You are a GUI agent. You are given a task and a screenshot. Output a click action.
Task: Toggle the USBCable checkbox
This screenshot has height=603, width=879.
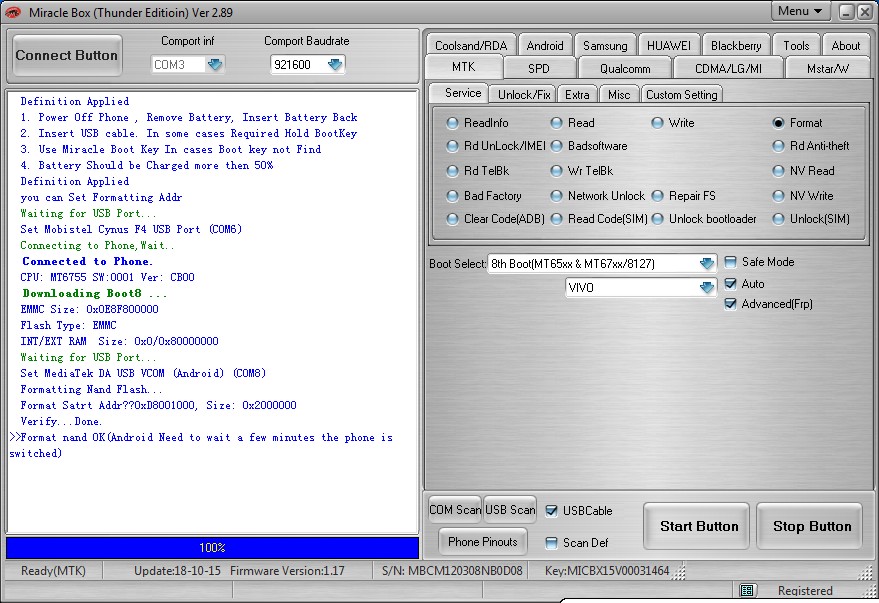(x=552, y=511)
